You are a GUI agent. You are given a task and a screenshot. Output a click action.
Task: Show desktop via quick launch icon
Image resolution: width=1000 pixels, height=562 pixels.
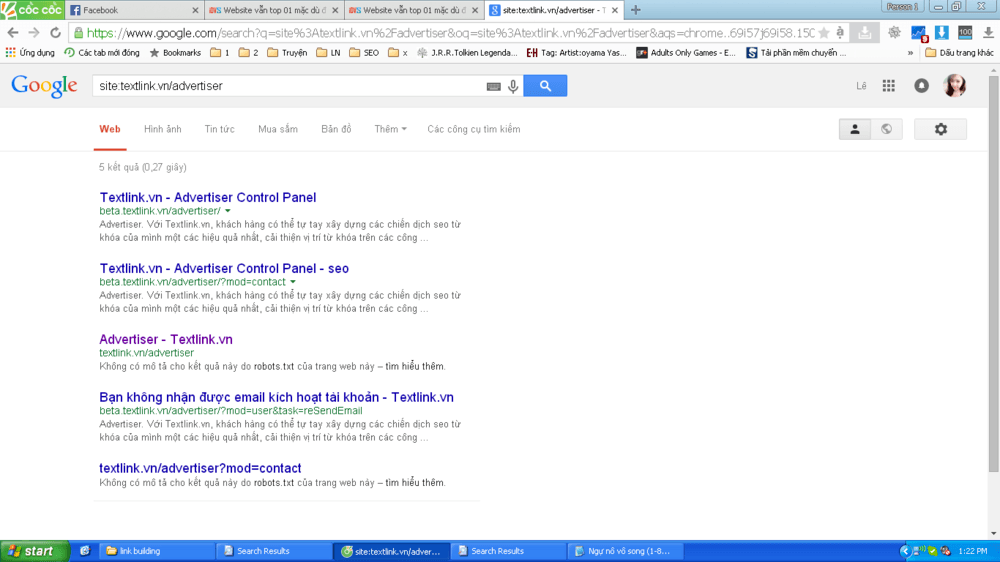tap(85, 551)
